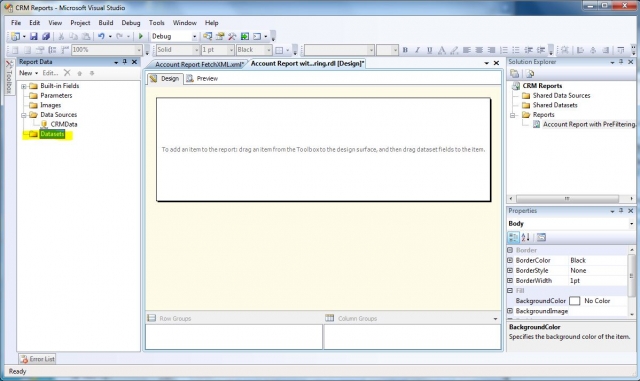Open the vertical Toolbox side tab
The width and height of the screenshot is (640, 381).
click(9, 76)
